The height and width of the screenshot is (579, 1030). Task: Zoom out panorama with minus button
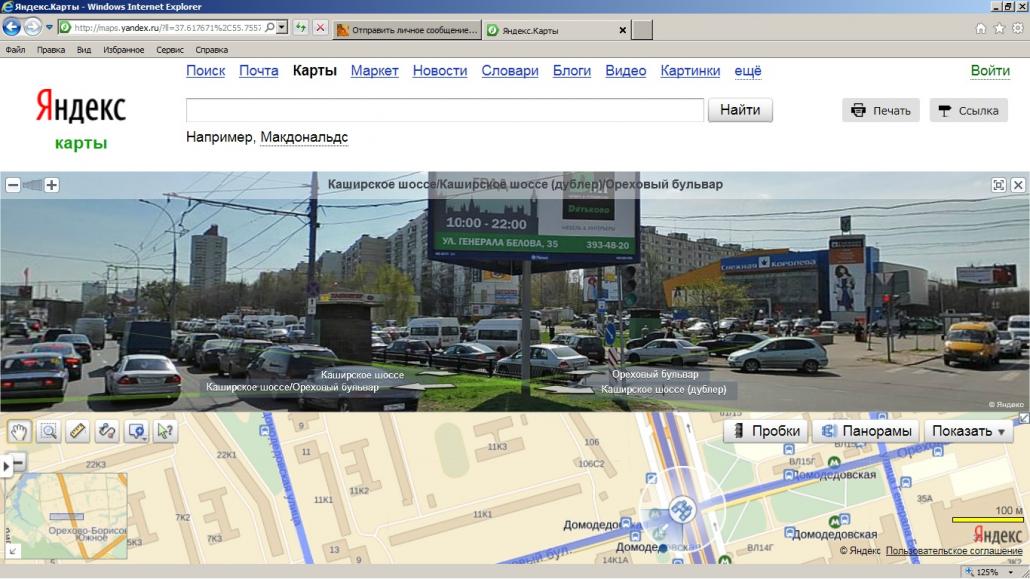pyautogui.click(x=13, y=185)
